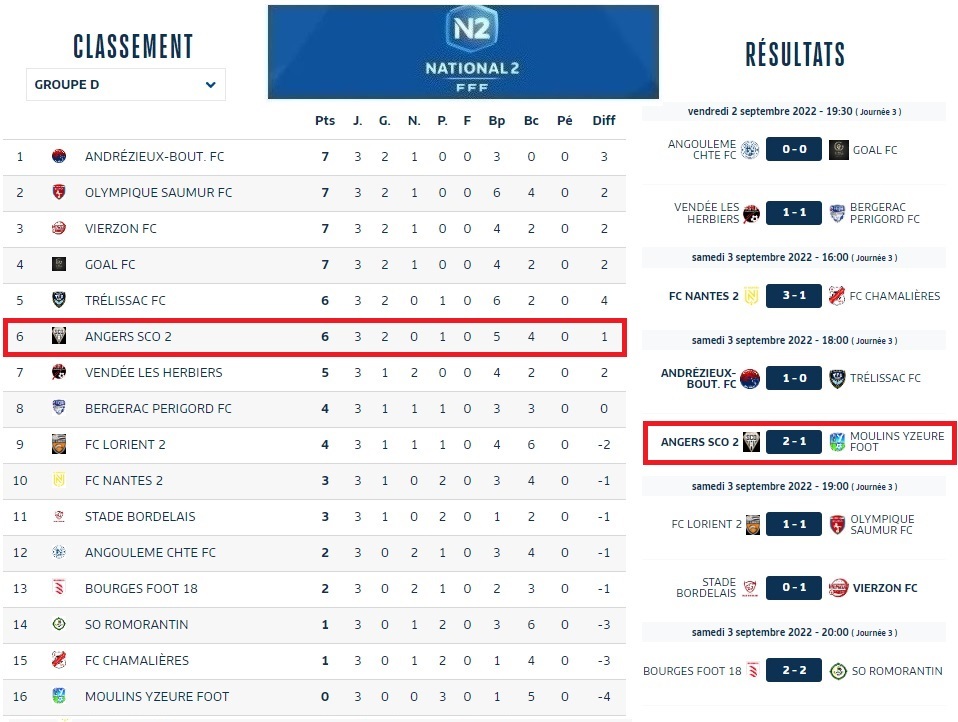Open the GROUPE D dropdown
Viewport: 958px width, 722px height.
[x=125, y=85]
